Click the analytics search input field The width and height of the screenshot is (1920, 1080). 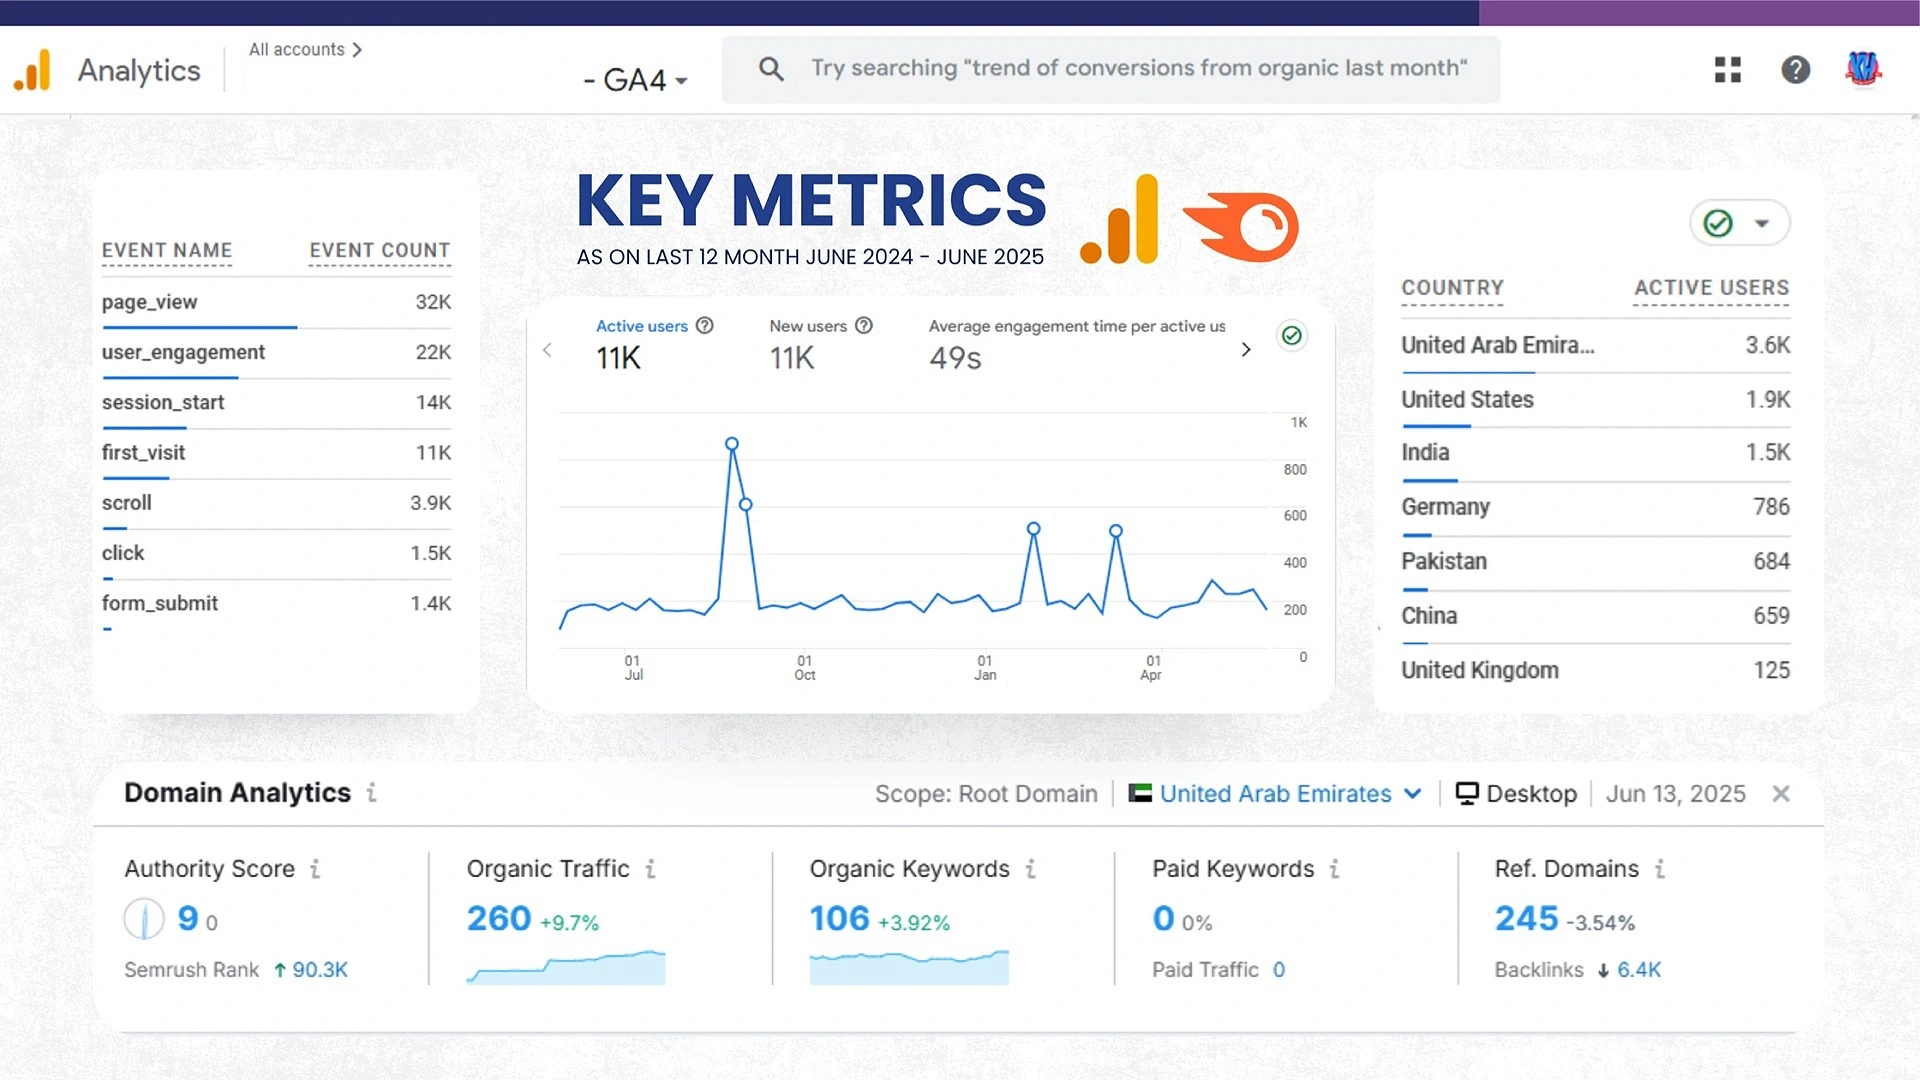pos(1138,68)
